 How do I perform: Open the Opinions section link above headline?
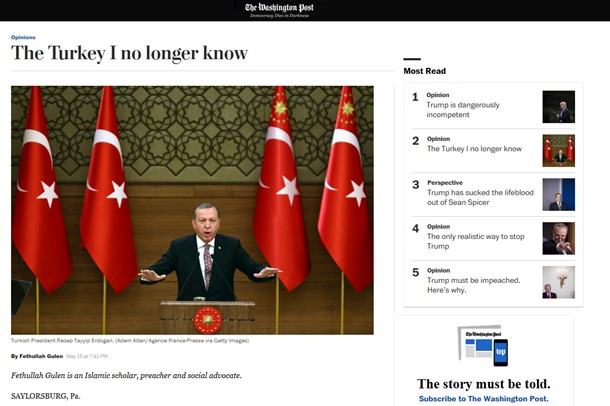23,37
